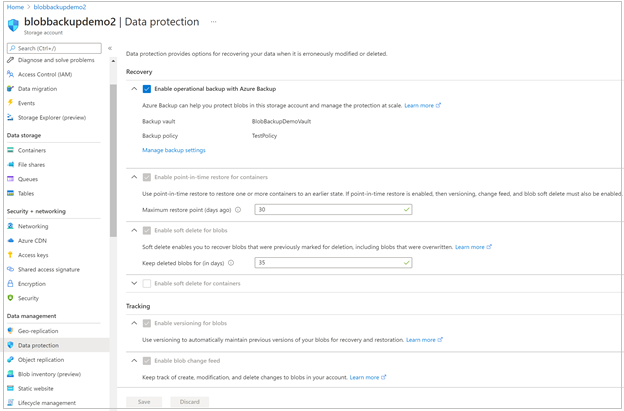Click the sidebar scrollbar up arrow
Viewport: 624px width, 411px height.
tap(113, 61)
